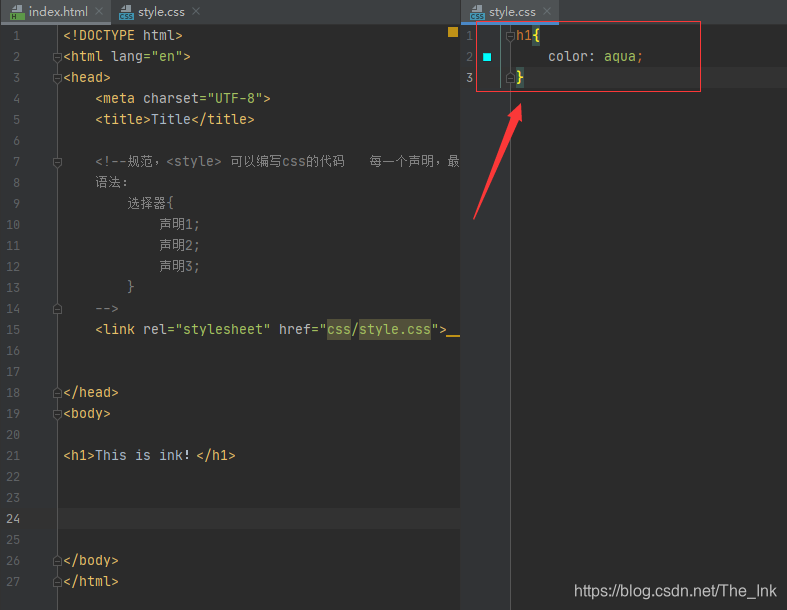The width and height of the screenshot is (787, 610).
Task: Click fold marker at </head> closing tag
Action: pos(57,393)
